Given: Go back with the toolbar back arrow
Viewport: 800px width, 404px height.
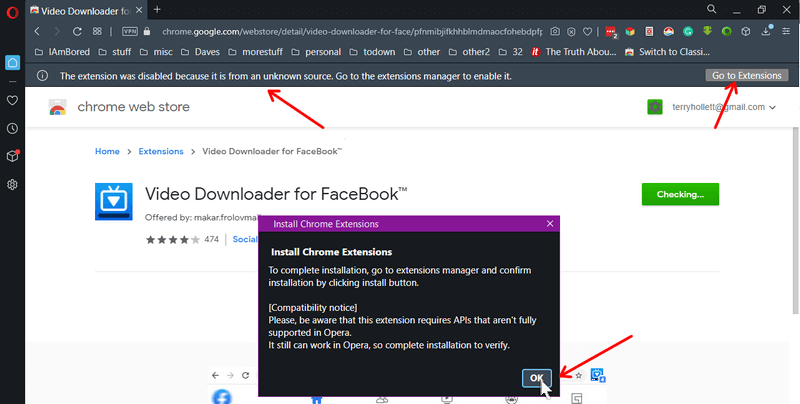Looking at the screenshot, I should pos(37,32).
